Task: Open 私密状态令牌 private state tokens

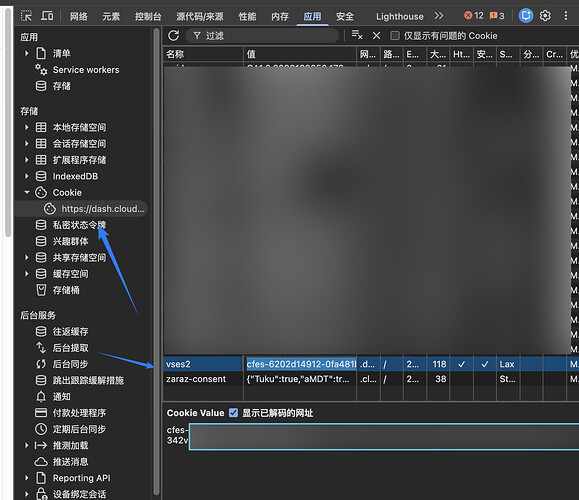Action: pyautogui.click(x=79, y=225)
